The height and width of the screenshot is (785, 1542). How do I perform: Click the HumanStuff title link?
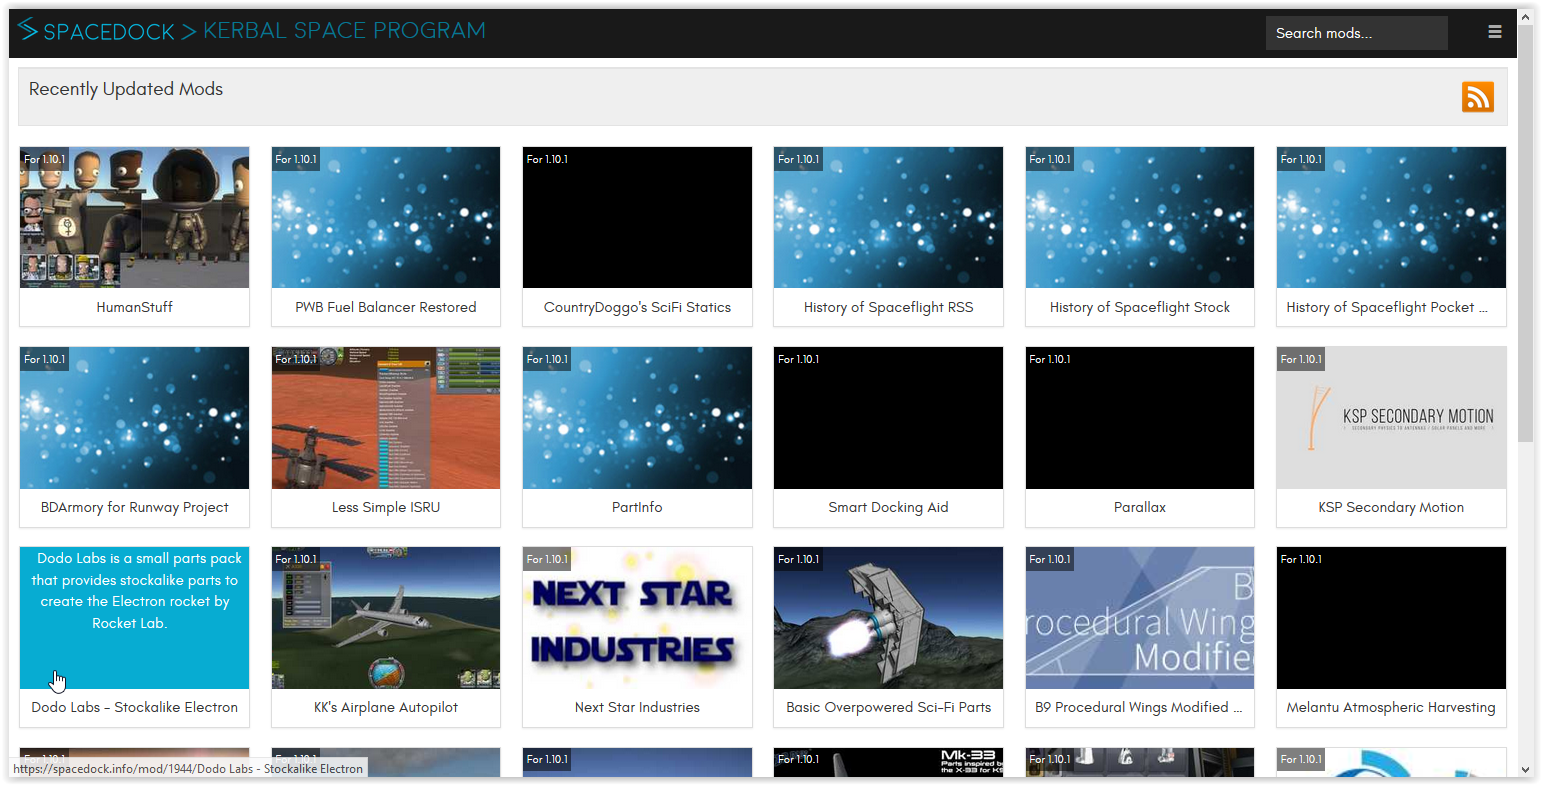(134, 307)
